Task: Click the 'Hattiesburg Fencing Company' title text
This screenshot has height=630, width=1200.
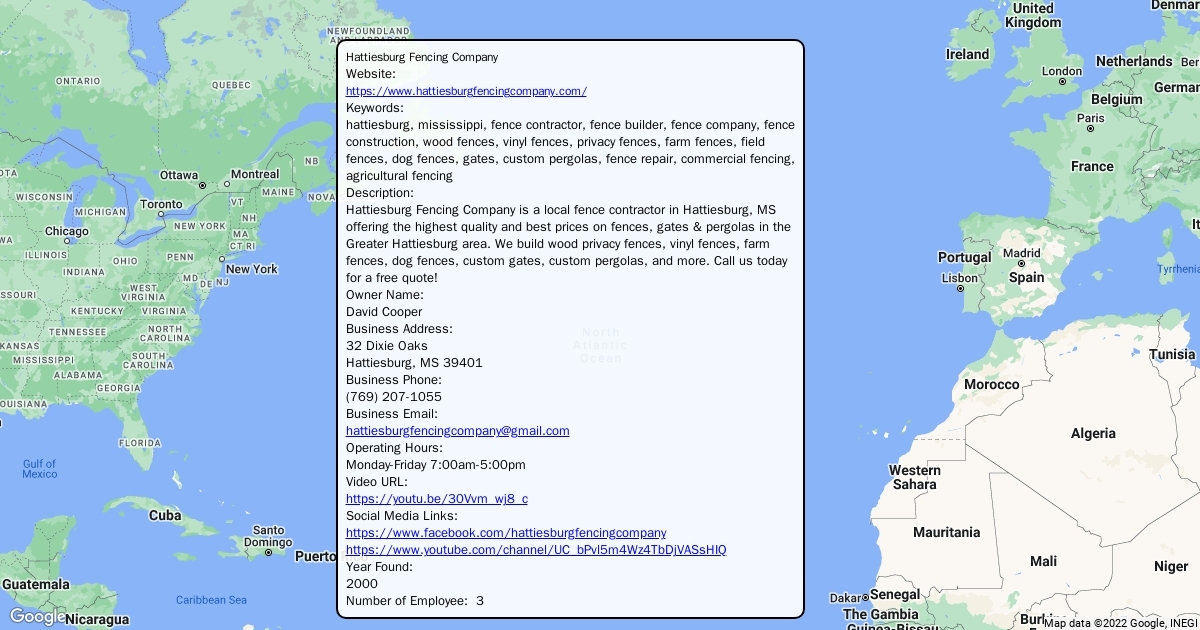Action: [422, 57]
